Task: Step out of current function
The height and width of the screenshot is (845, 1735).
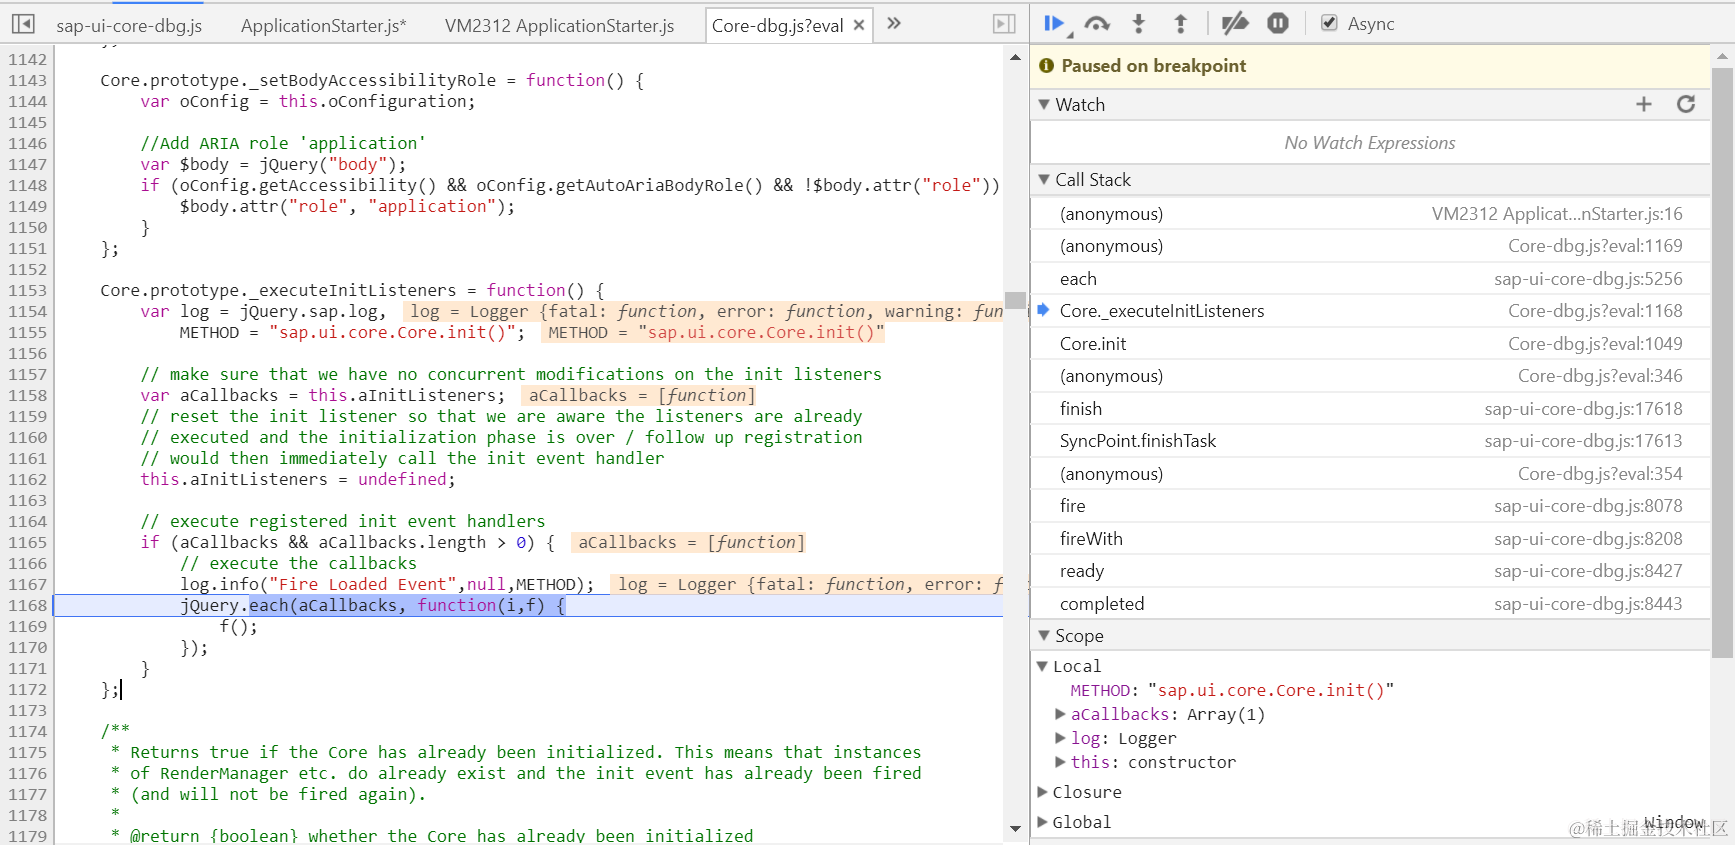Action: tap(1181, 24)
